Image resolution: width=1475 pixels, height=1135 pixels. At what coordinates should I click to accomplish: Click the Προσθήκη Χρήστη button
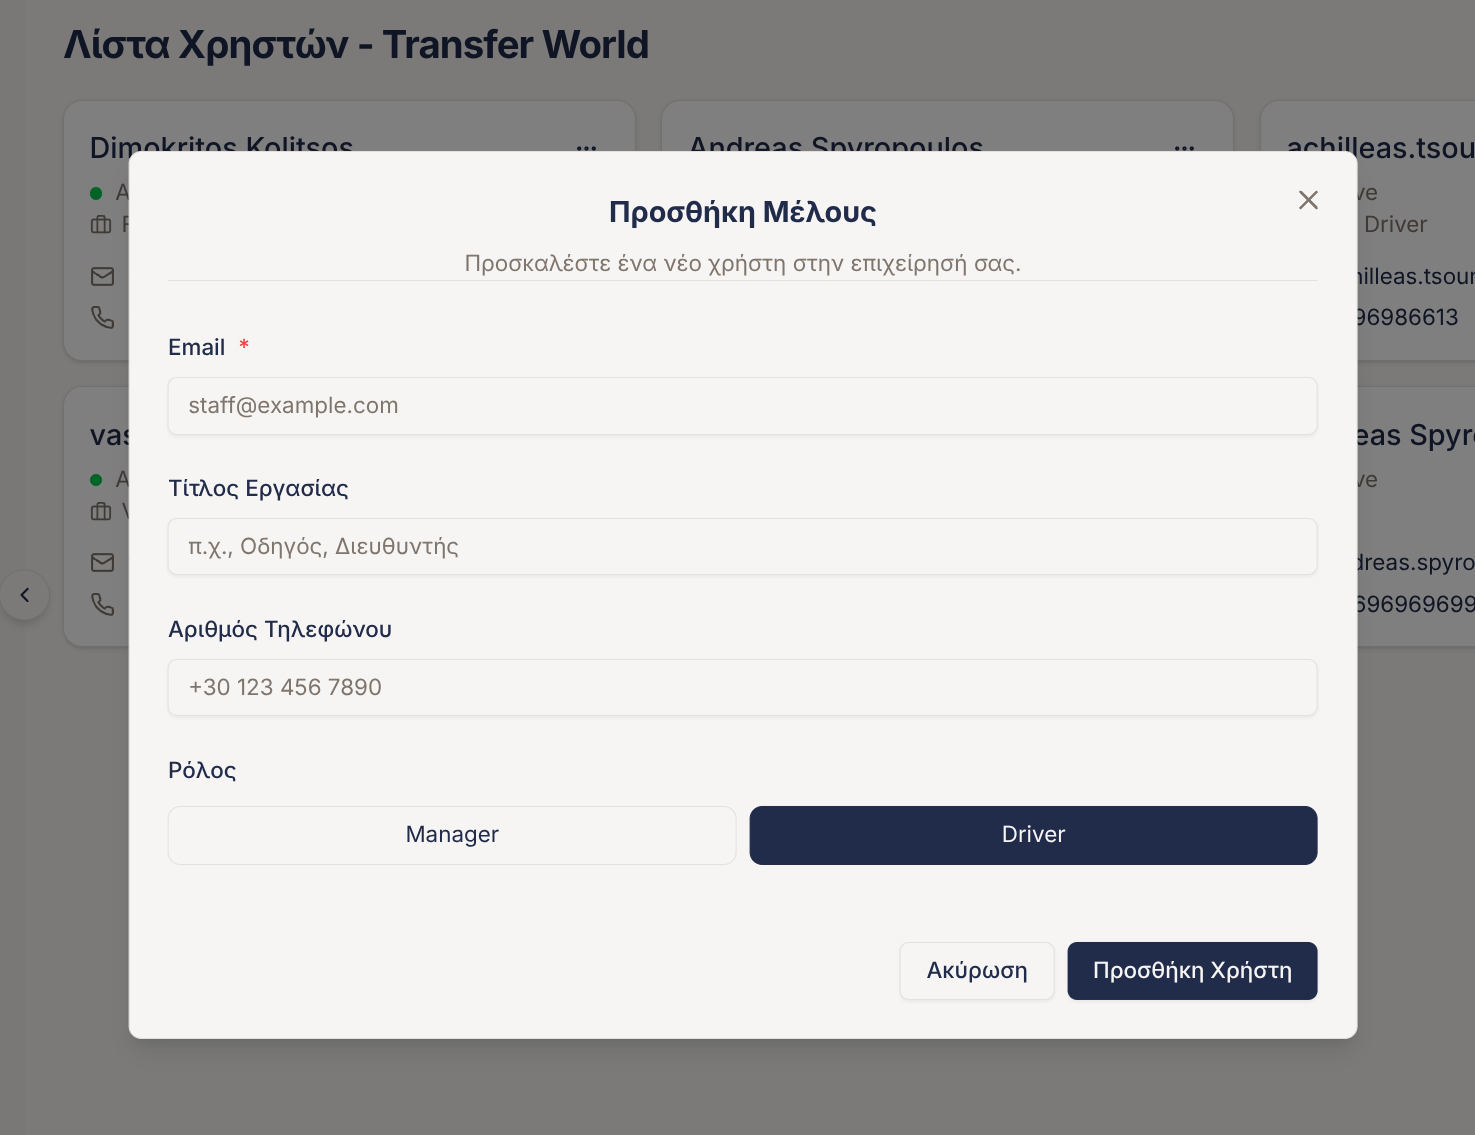[1192, 971]
